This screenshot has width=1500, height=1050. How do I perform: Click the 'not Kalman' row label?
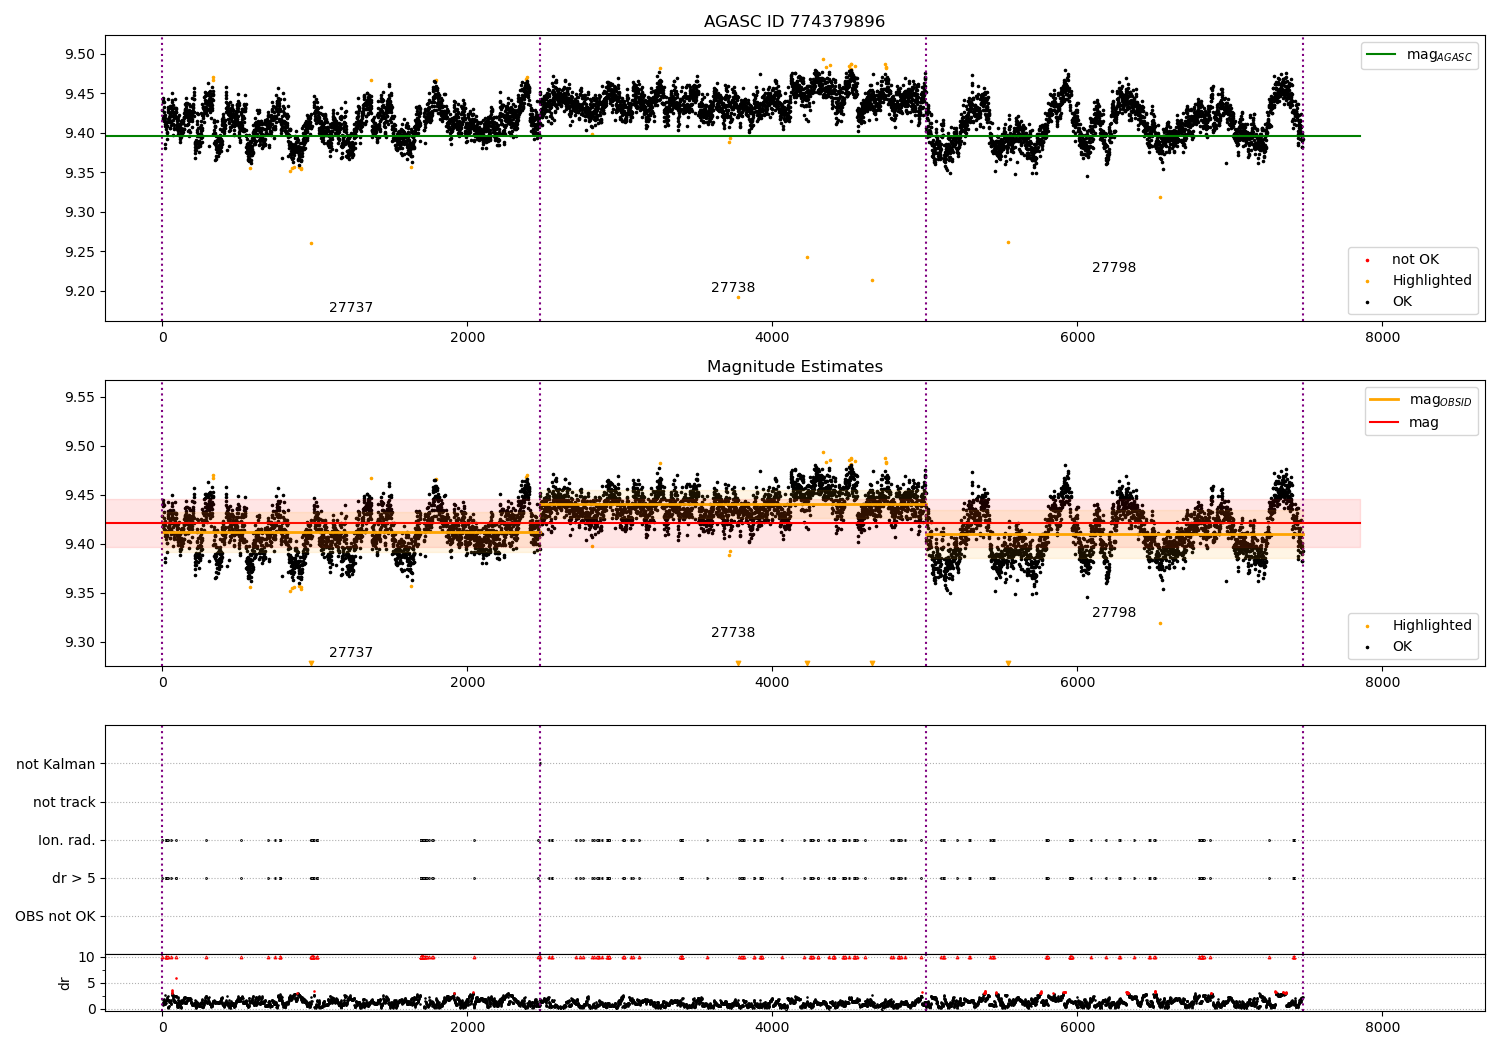56,765
